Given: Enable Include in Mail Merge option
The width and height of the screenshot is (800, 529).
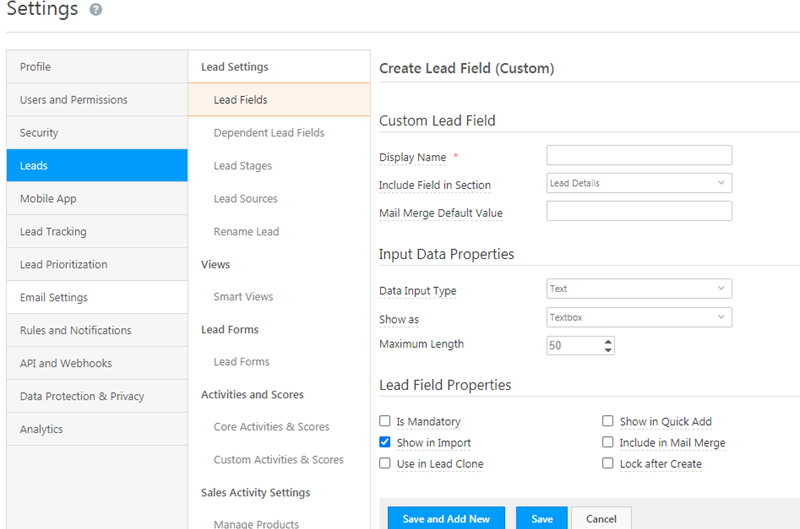Looking at the screenshot, I should click(x=607, y=442).
